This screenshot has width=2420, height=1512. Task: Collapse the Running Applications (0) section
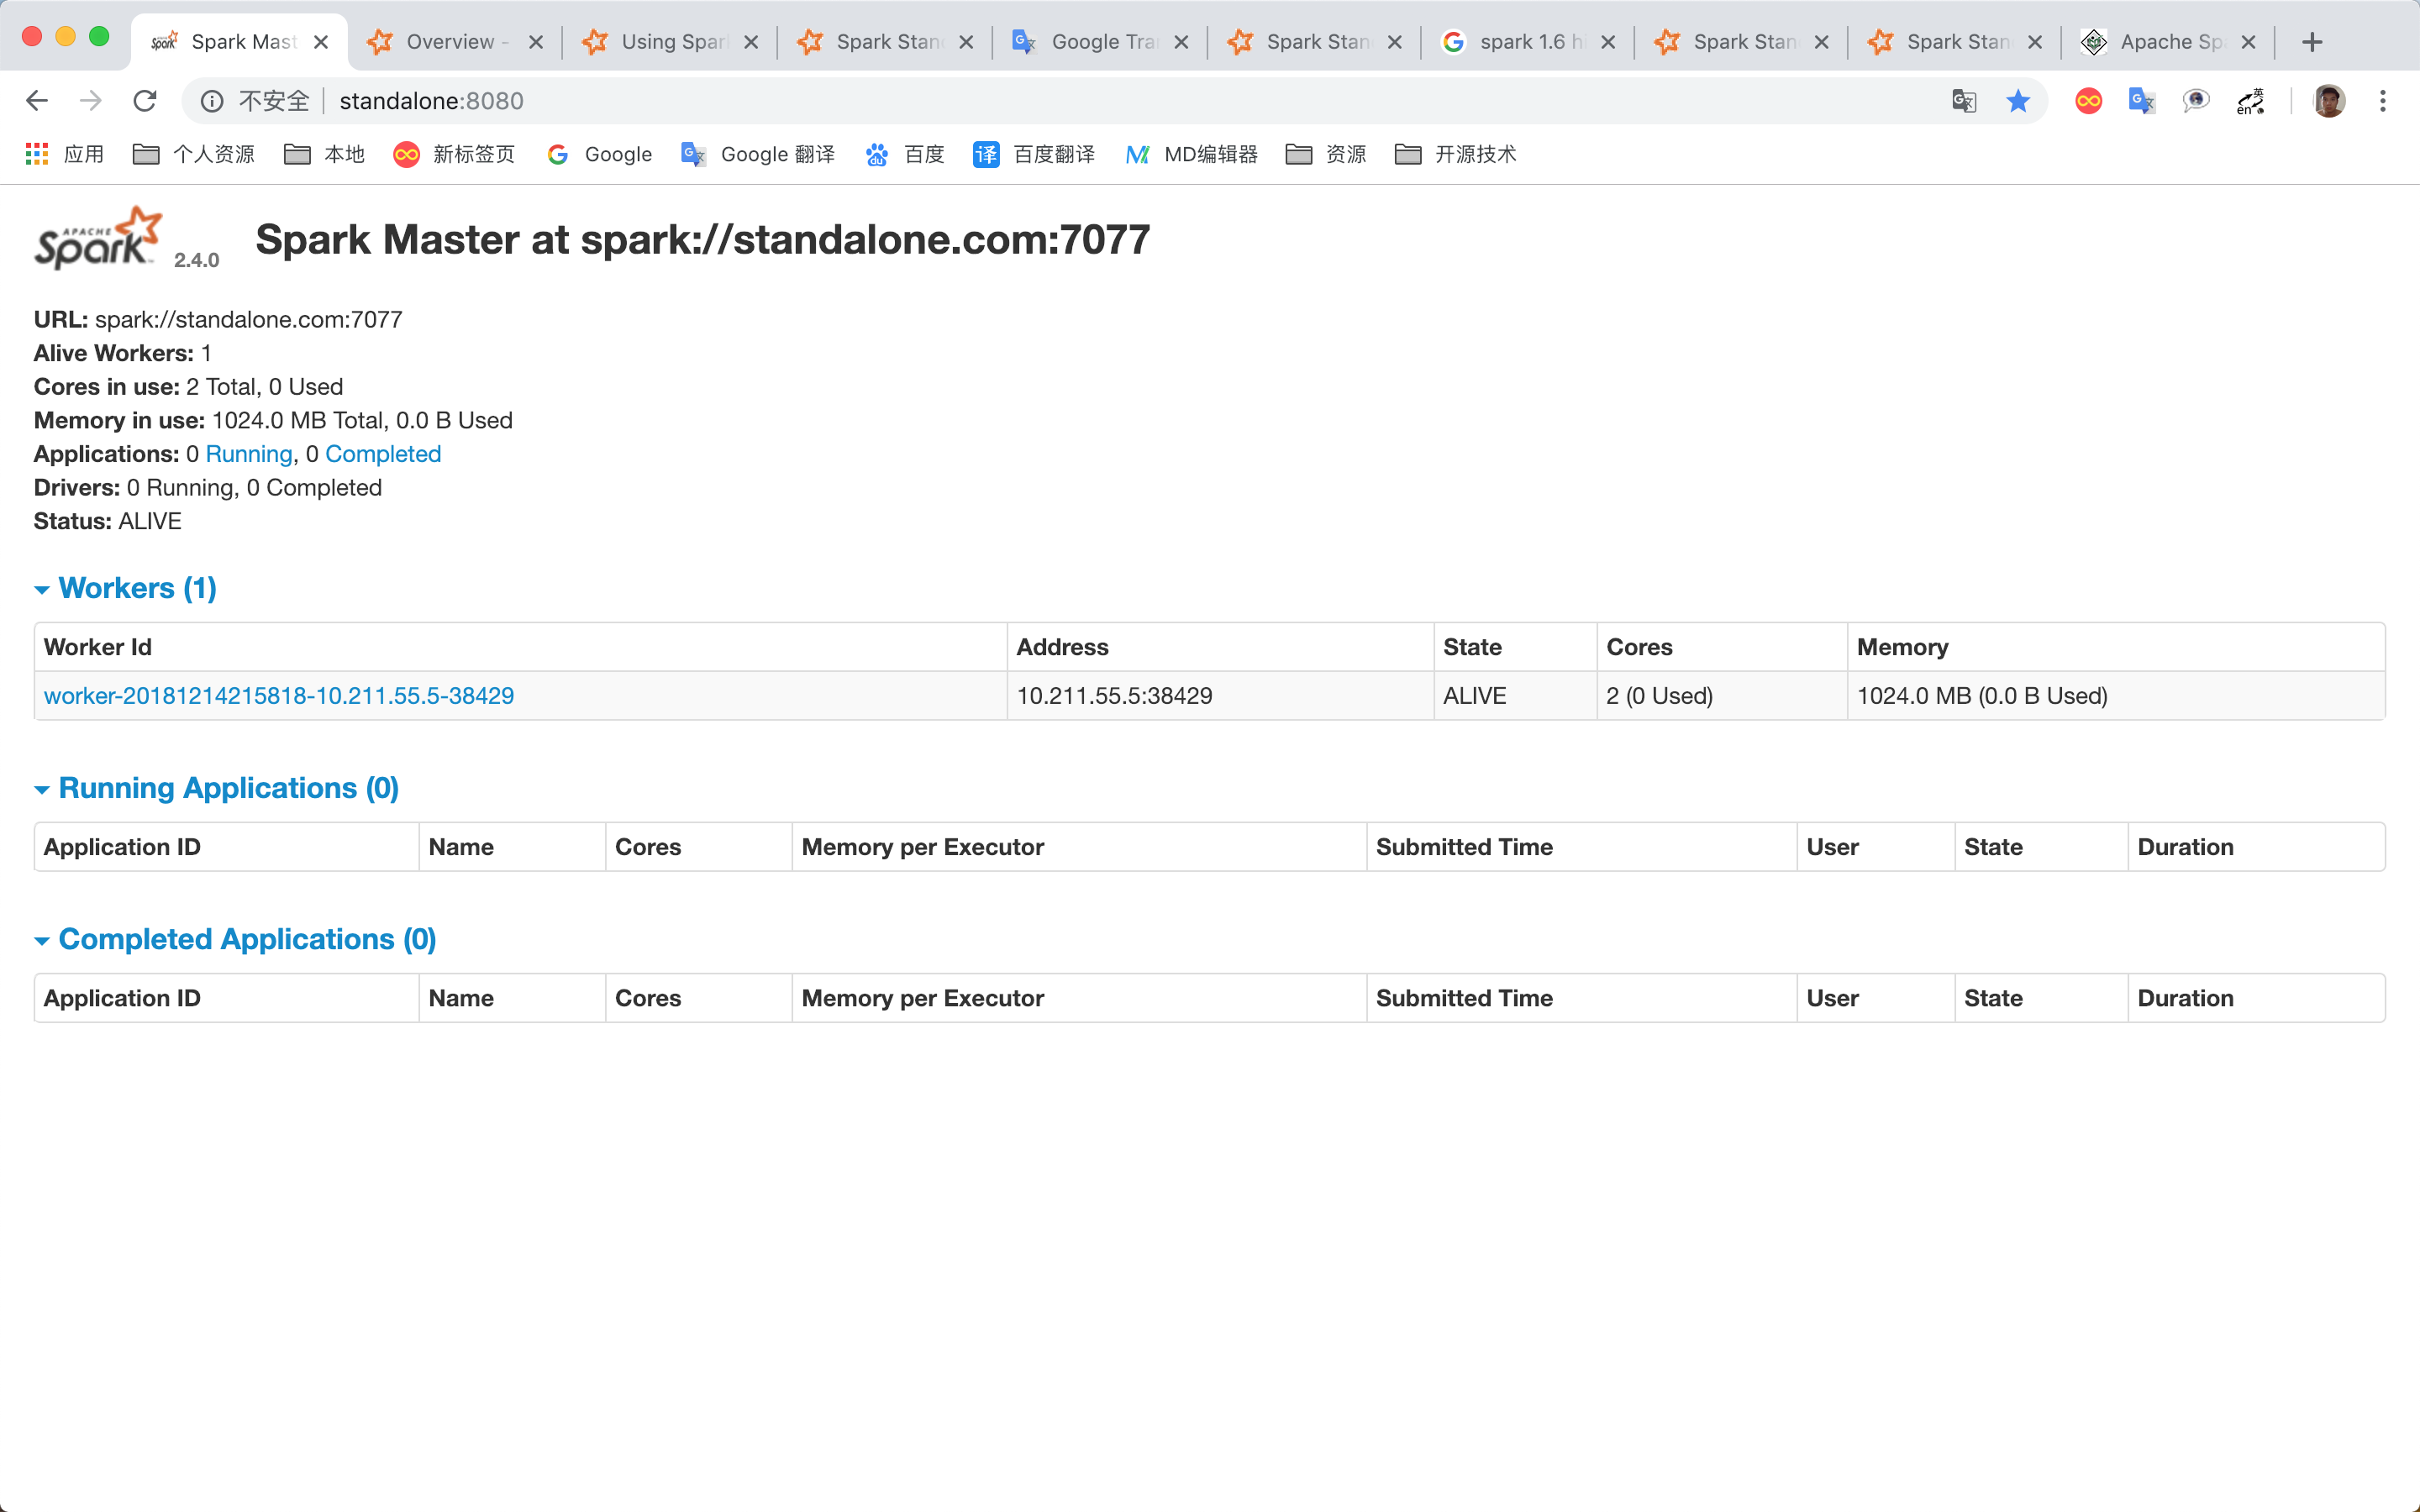click(217, 788)
